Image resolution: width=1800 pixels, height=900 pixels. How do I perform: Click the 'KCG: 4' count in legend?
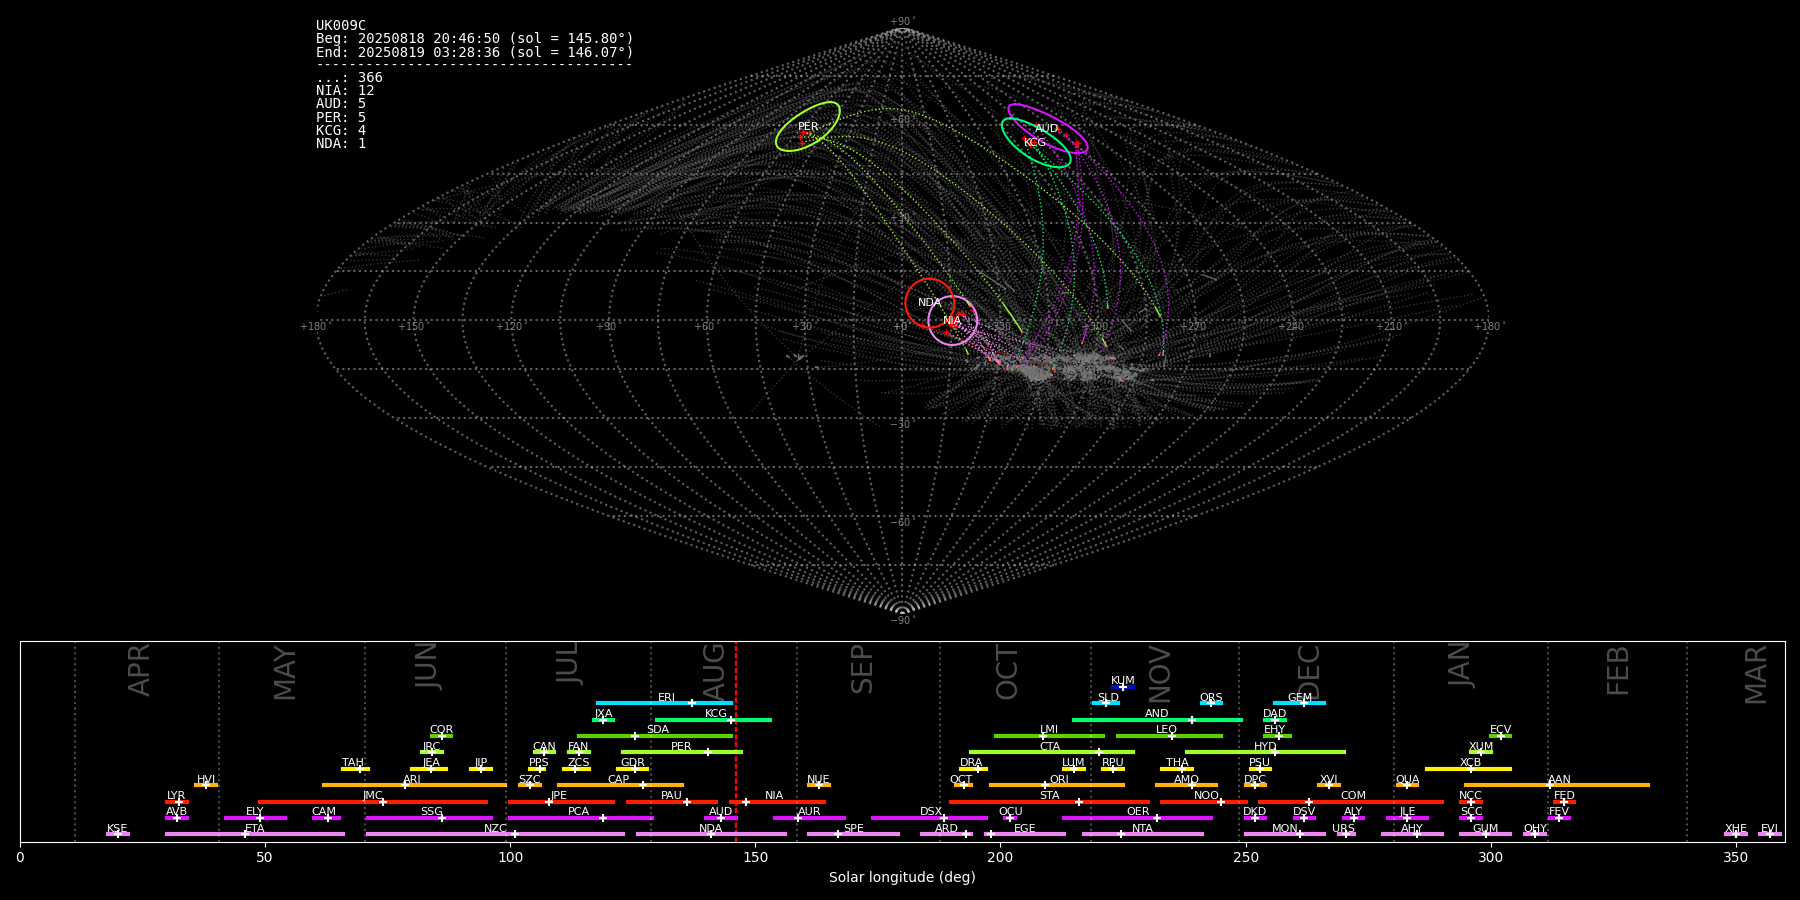coord(341,130)
